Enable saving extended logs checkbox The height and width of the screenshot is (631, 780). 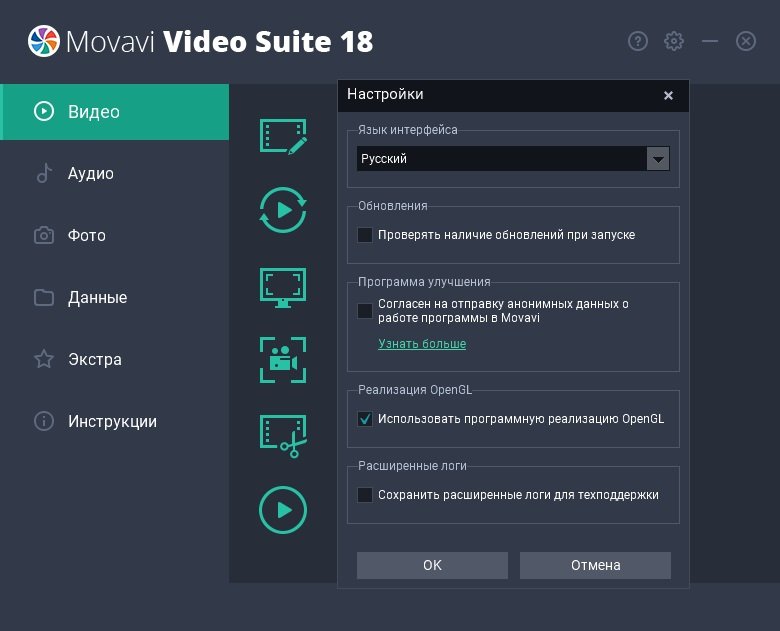[x=365, y=495]
